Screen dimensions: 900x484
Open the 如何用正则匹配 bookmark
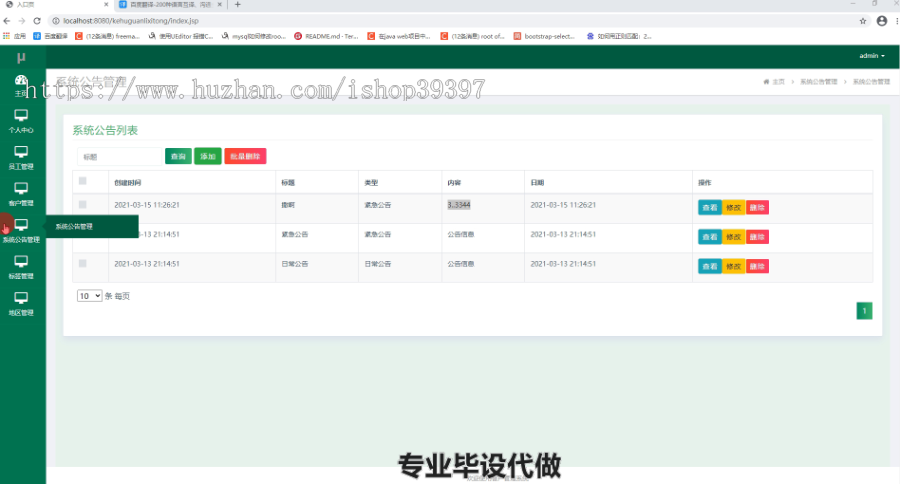[x=619, y=36]
